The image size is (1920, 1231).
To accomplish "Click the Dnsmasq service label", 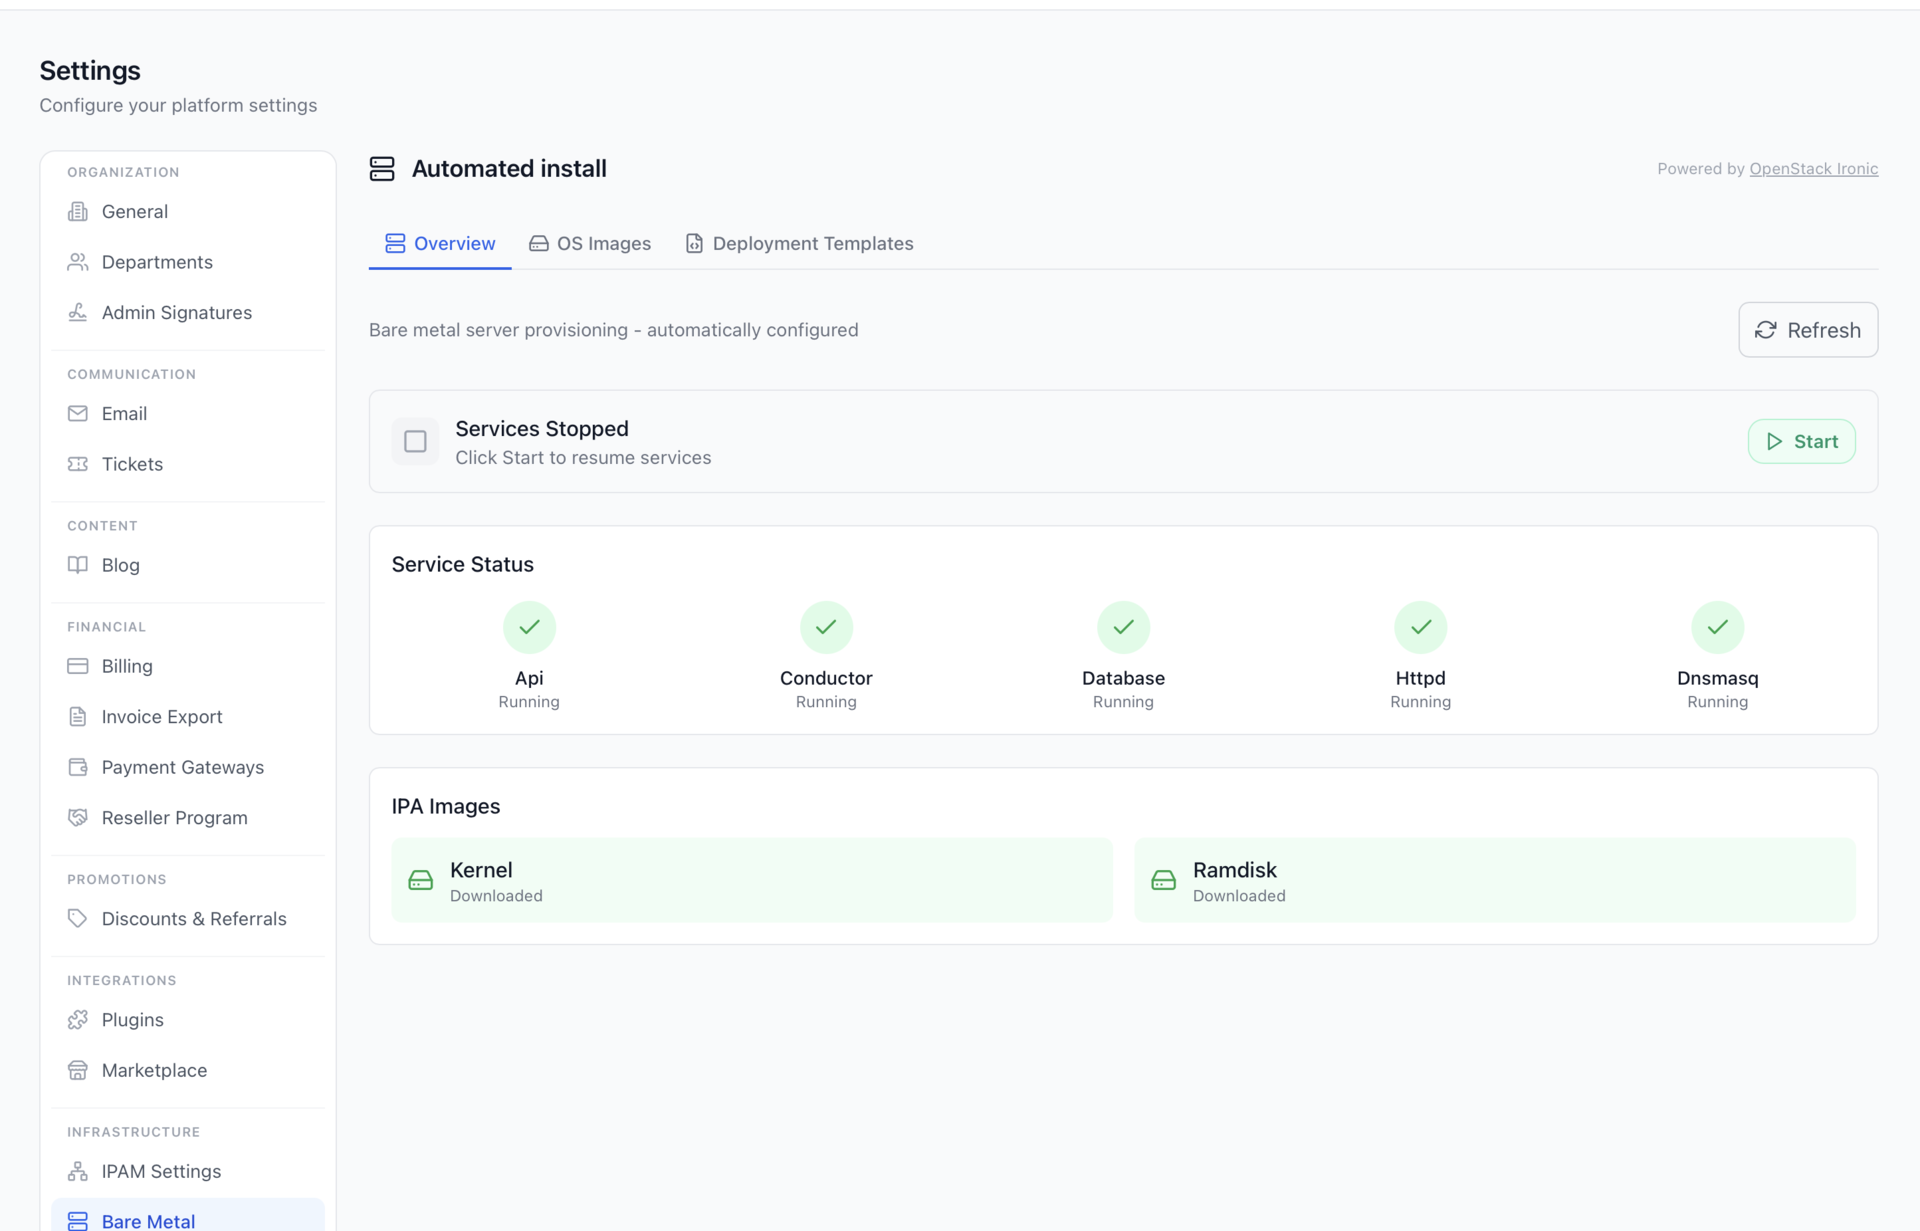I will 1717,677.
